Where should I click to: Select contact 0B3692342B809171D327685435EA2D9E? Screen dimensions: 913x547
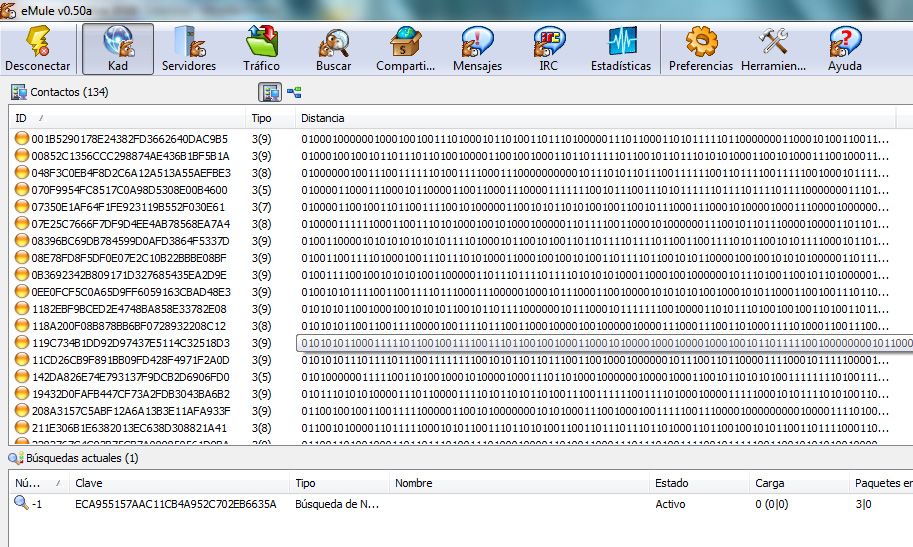(x=129, y=275)
